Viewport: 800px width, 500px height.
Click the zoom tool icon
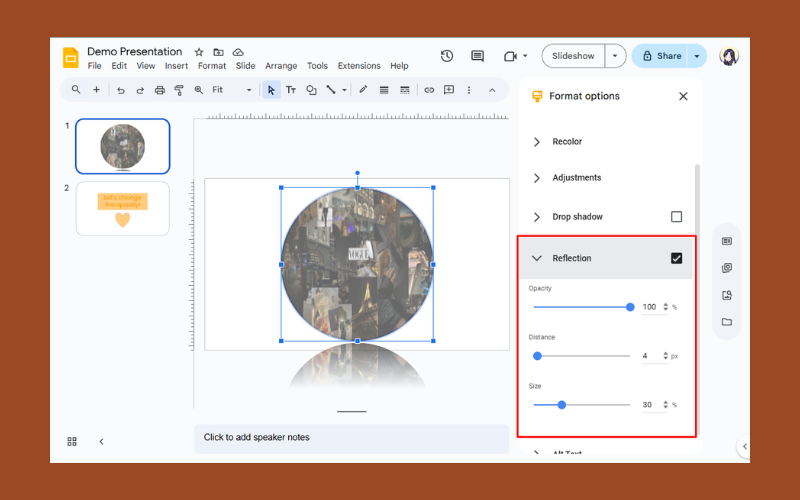[198, 90]
